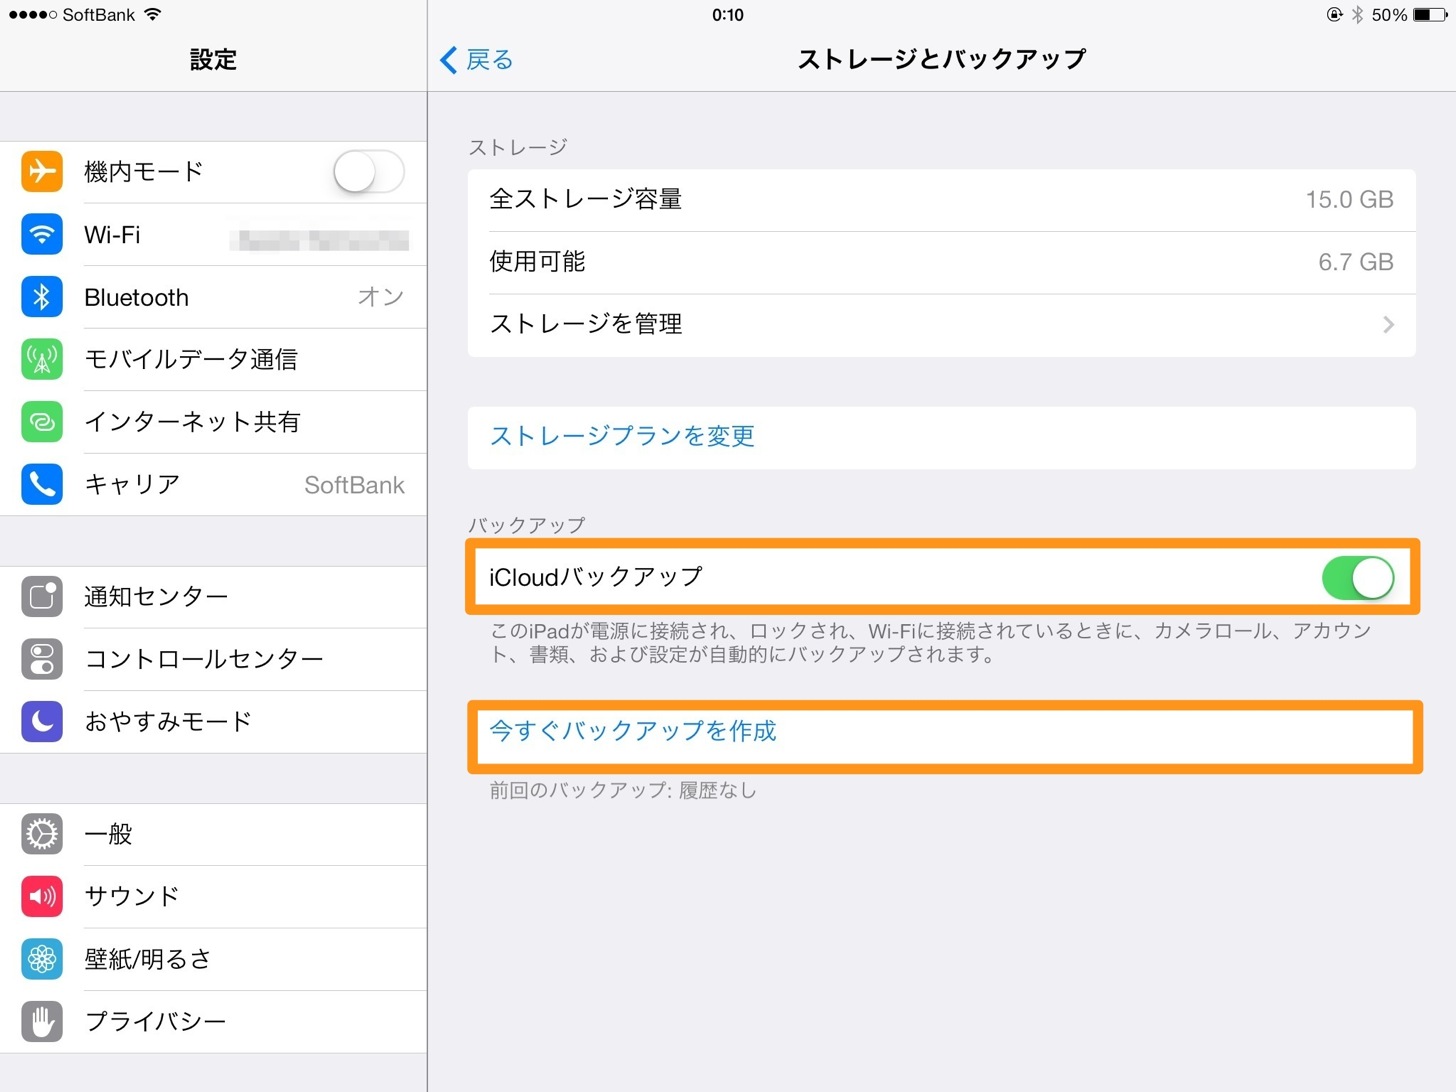
Task: Tap 前回のバックアップ: 履歴なし text
Action: pos(623,790)
